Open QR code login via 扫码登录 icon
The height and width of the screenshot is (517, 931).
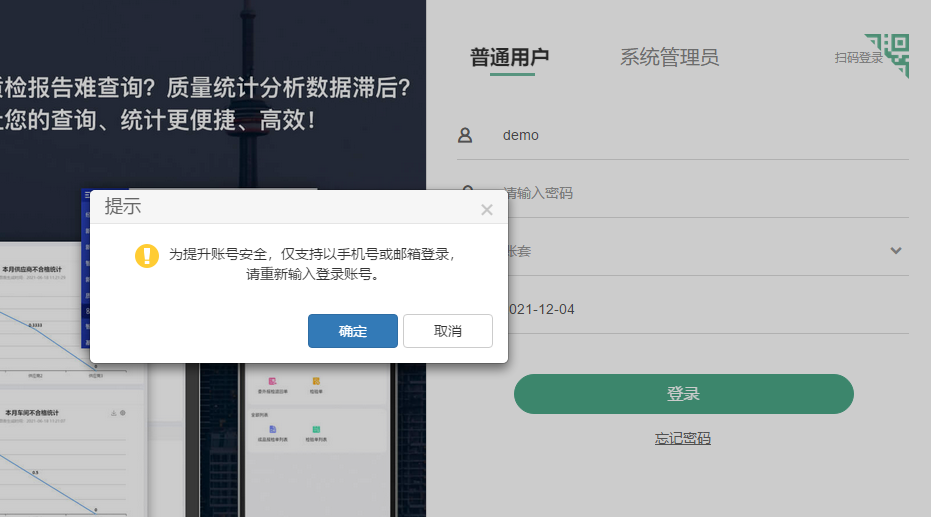click(x=889, y=55)
